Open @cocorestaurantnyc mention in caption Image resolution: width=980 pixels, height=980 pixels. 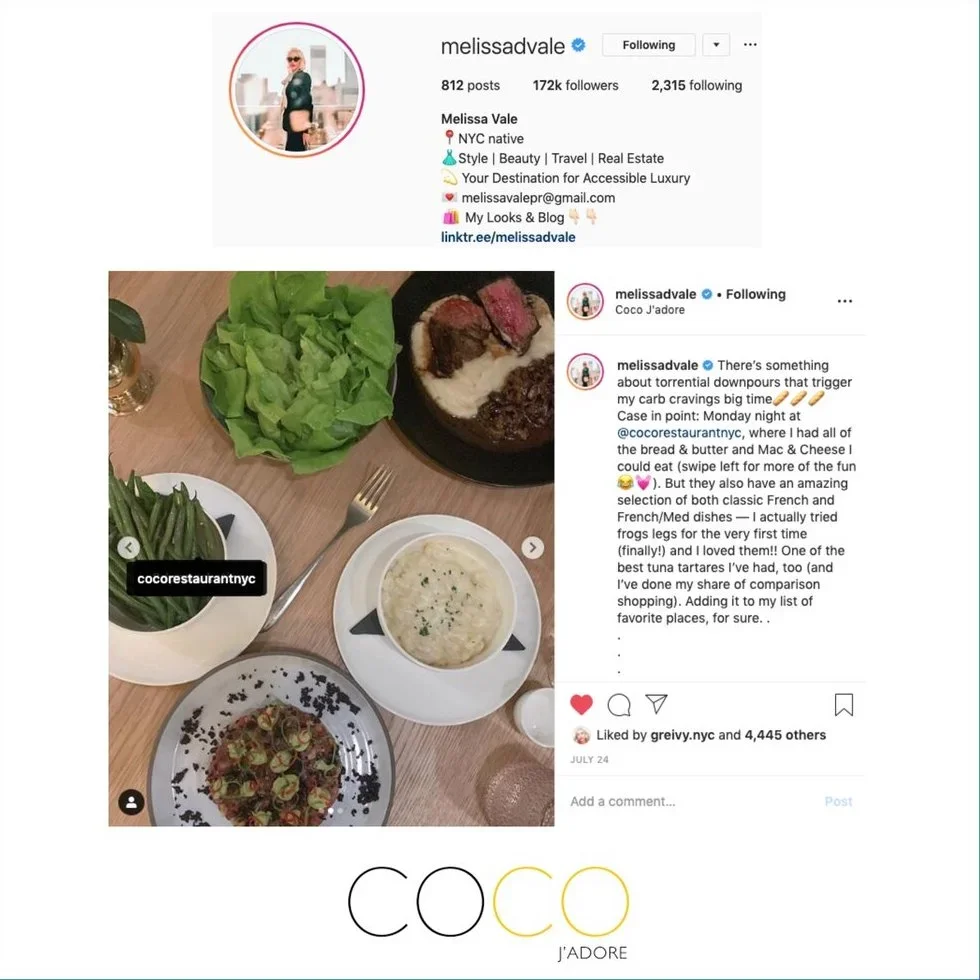pos(679,432)
